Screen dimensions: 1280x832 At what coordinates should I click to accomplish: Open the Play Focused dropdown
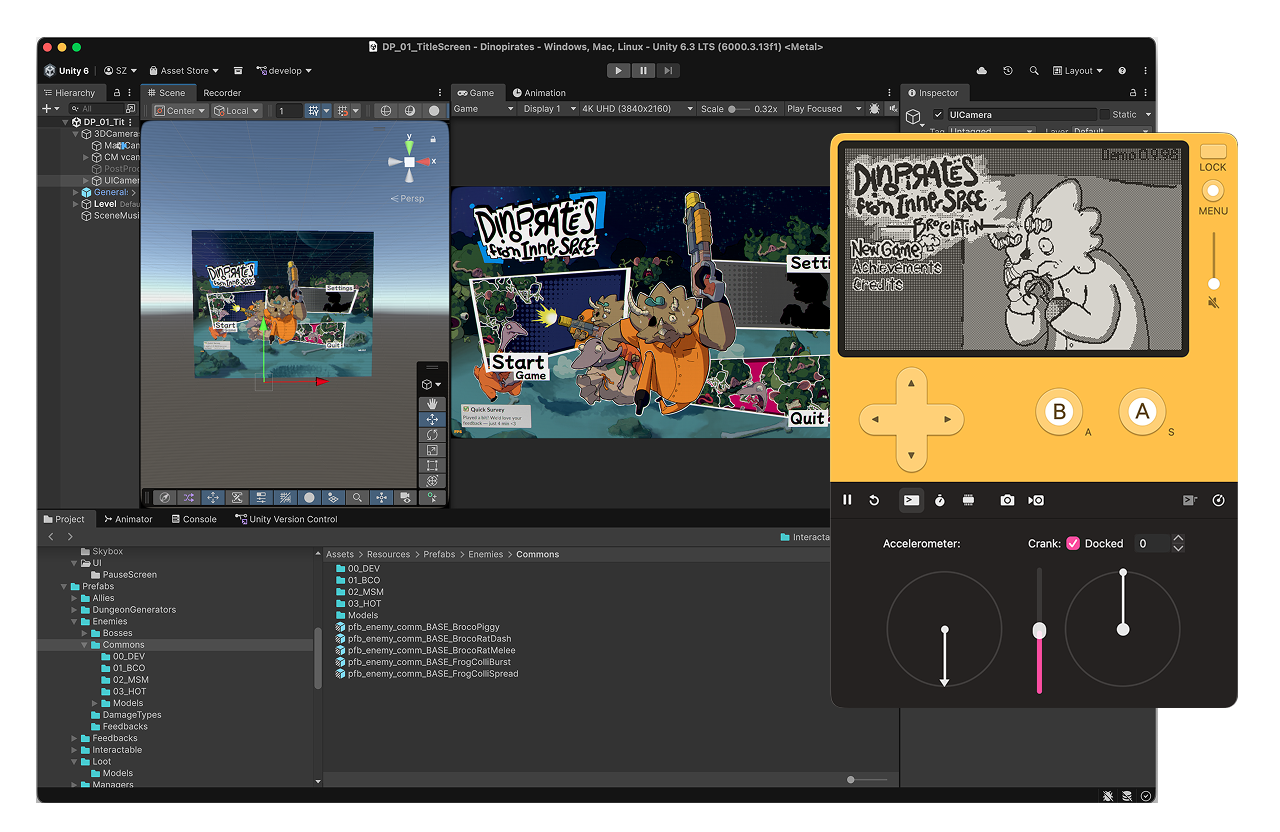pos(820,109)
